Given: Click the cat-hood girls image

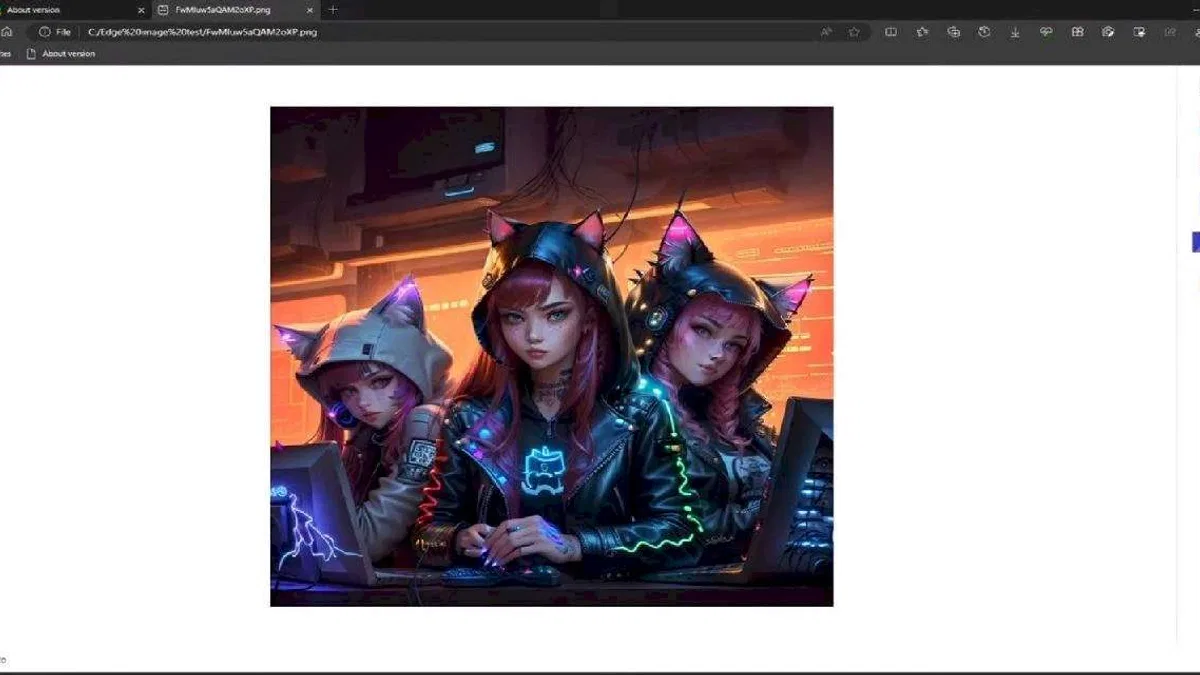Looking at the screenshot, I should coord(551,356).
